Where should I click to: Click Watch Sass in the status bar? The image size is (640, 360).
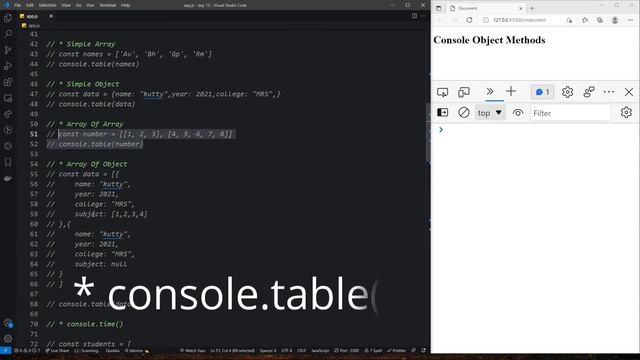coord(193,351)
